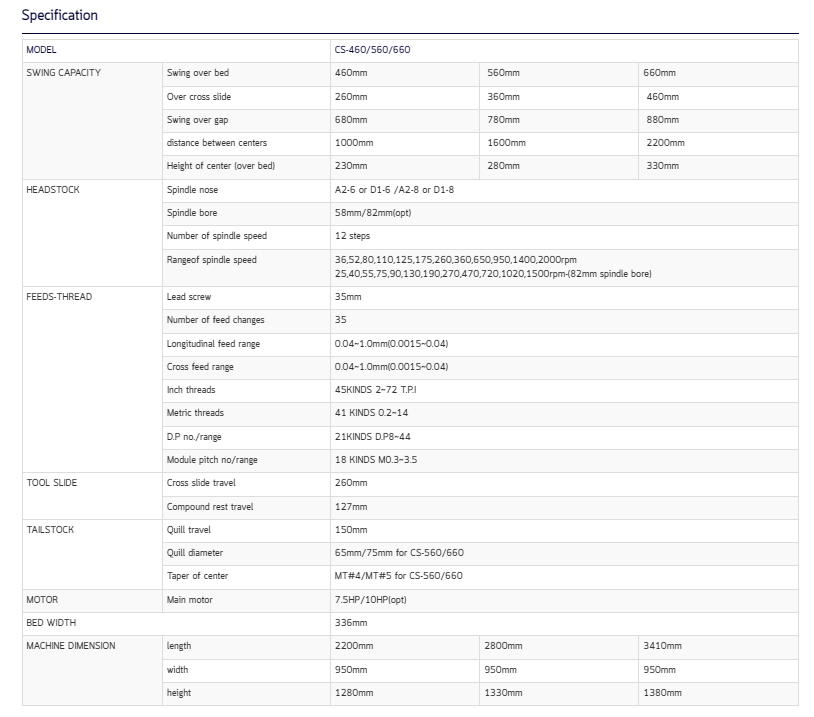Screen dimensions: 814x717
Task: Click the Main motor 7.5HP/10HP(opt) value
Action: (x=370, y=600)
